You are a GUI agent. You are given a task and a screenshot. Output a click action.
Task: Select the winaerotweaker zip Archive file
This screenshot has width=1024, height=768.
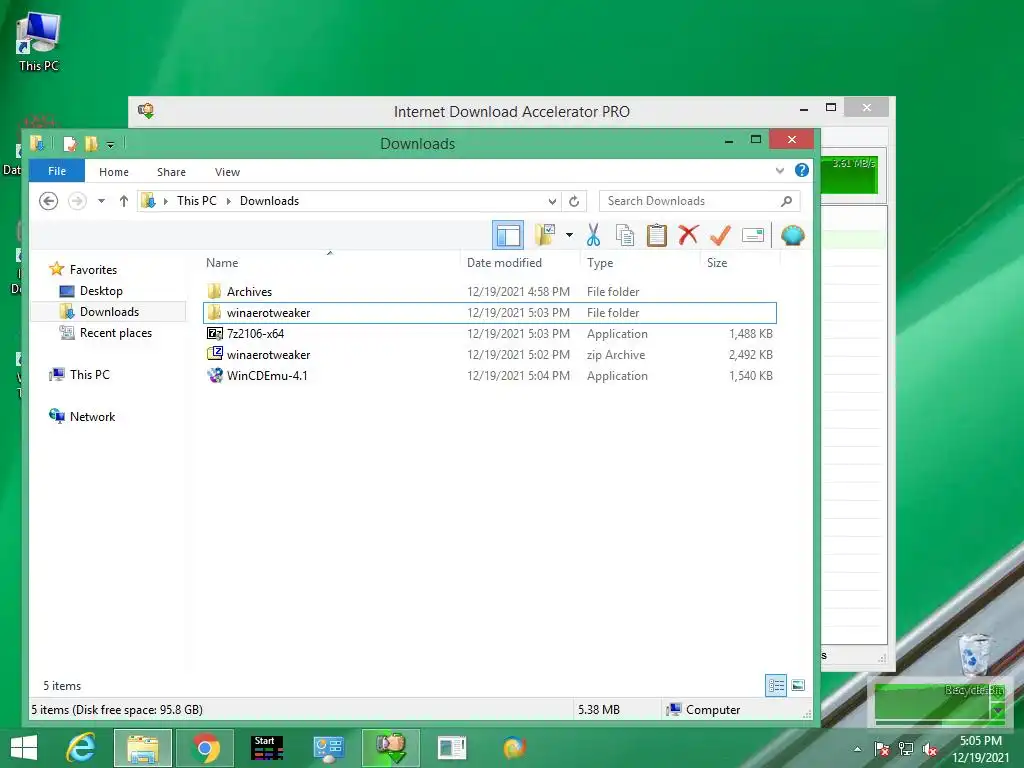point(490,355)
